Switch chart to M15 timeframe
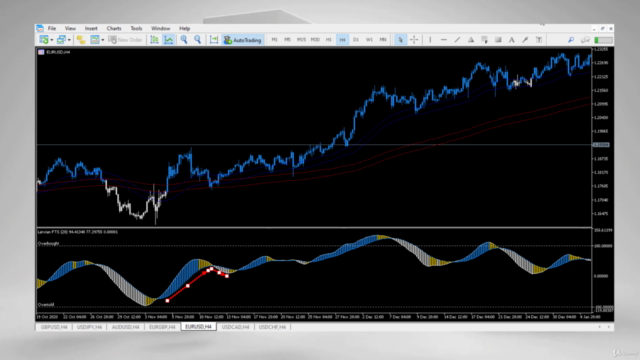Viewport: 640px width, 360px height. tap(301, 40)
